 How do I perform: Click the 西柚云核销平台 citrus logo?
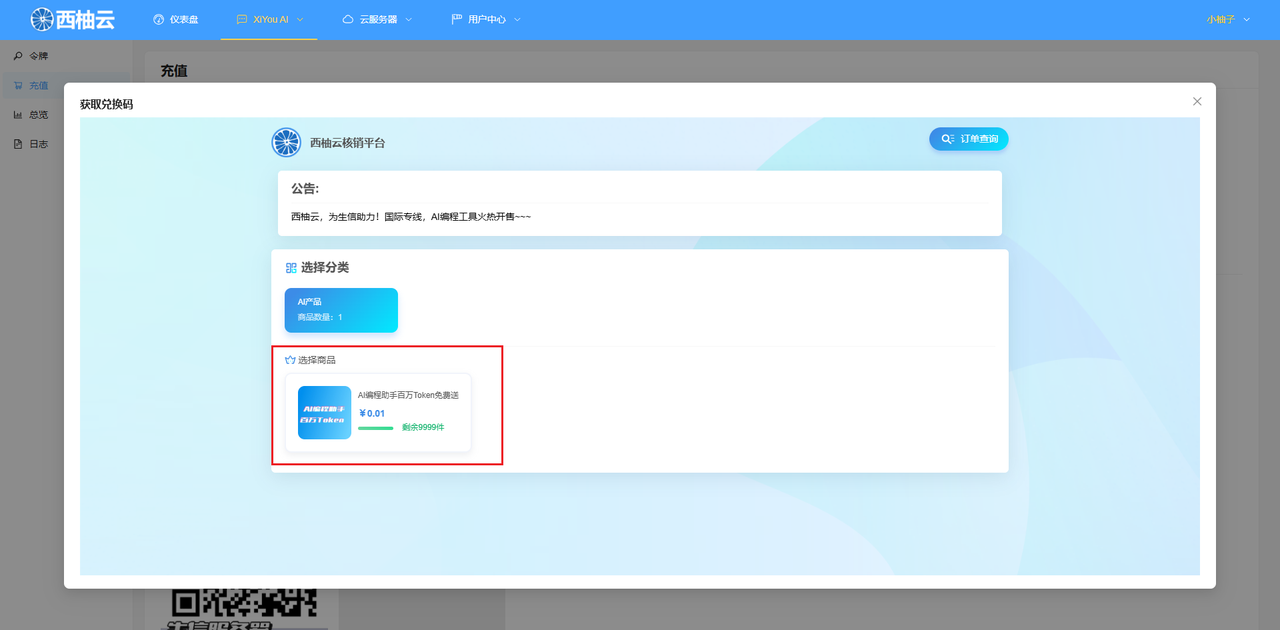point(286,142)
